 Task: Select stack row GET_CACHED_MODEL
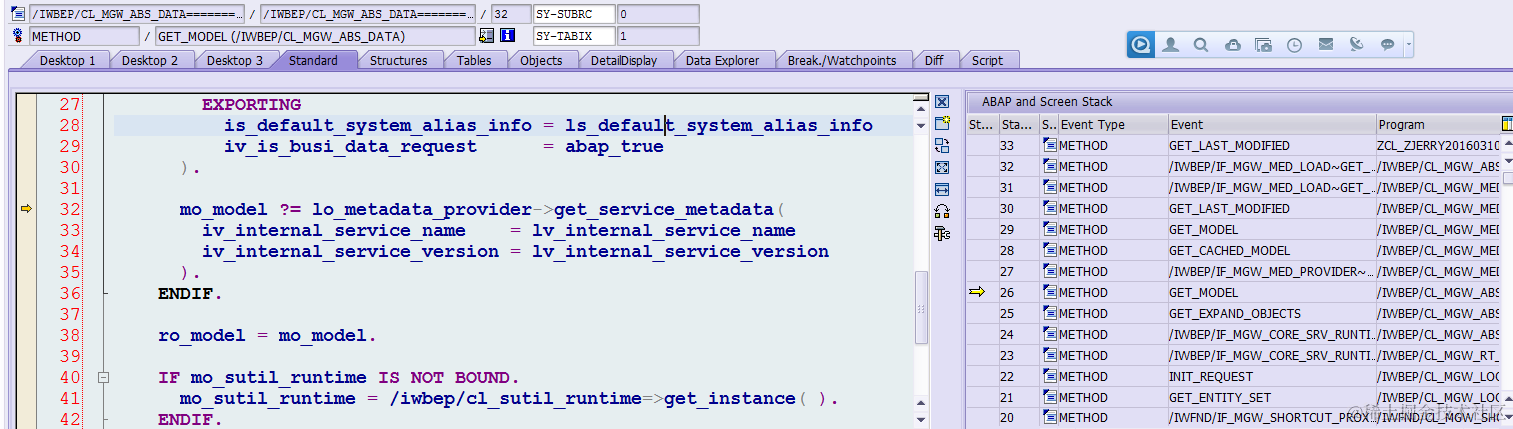tap(1234, 250)
